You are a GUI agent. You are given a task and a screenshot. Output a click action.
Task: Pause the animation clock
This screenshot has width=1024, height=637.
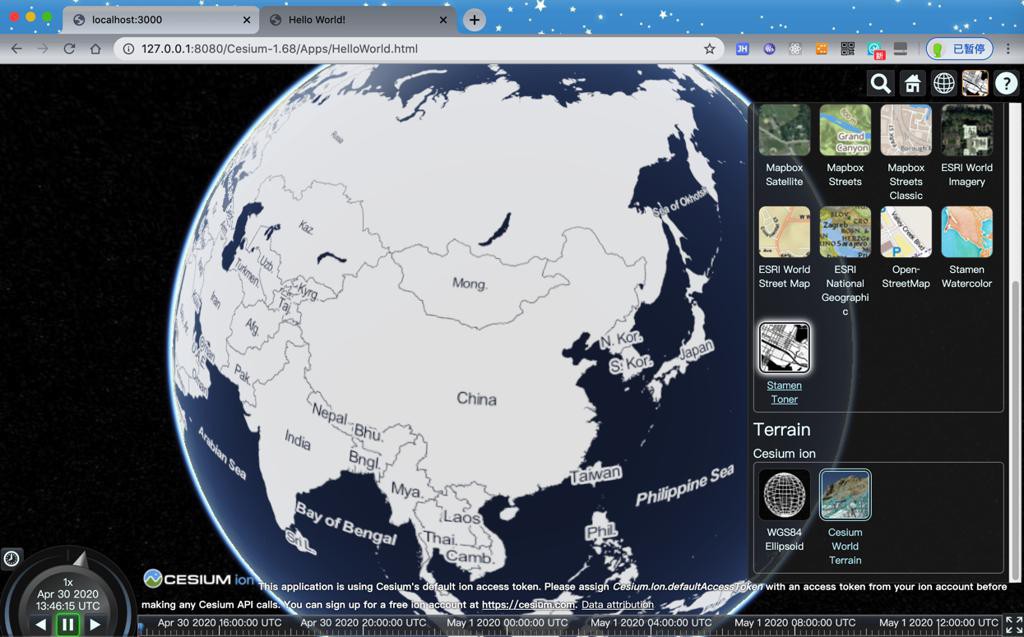click(68, 625)
